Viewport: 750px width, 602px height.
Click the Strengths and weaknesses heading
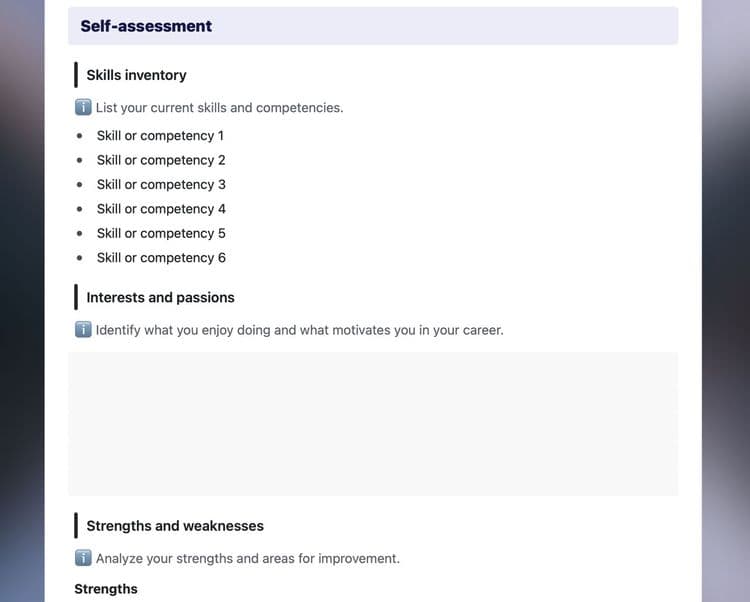[x=175, y=526]
